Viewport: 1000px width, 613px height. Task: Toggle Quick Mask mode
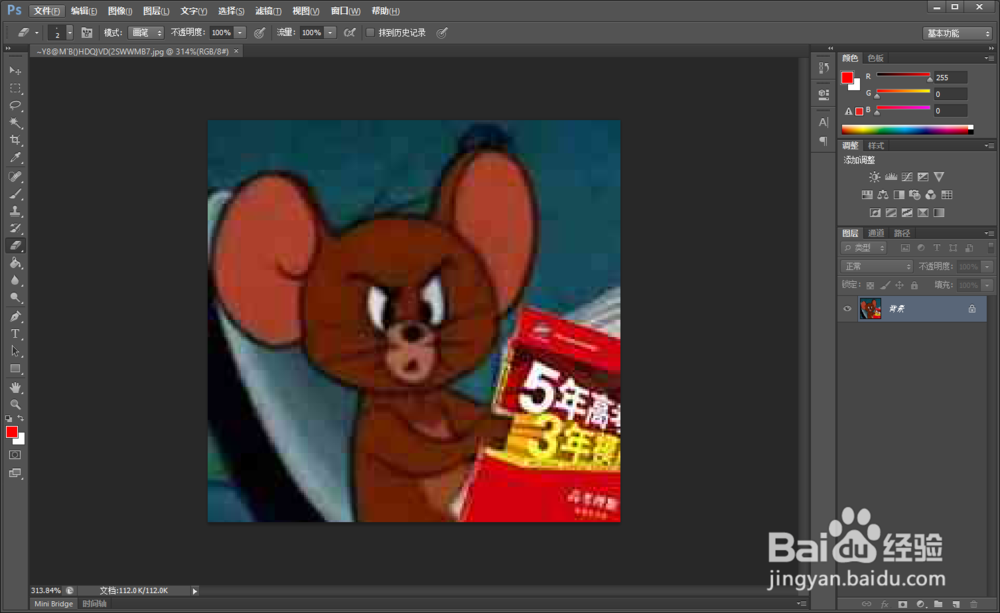click(15, 455)
